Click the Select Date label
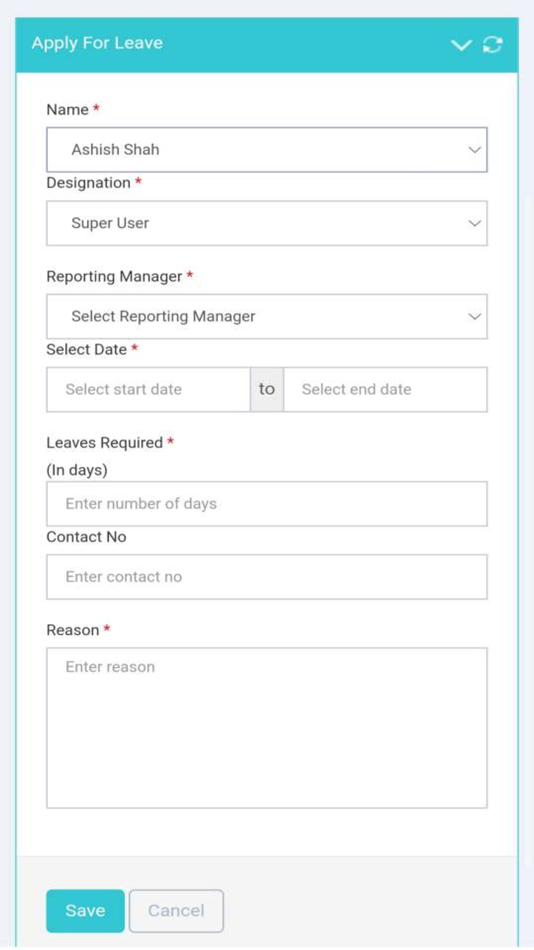The height and width of the screenshot is (950, 534). tap(87, 350)
